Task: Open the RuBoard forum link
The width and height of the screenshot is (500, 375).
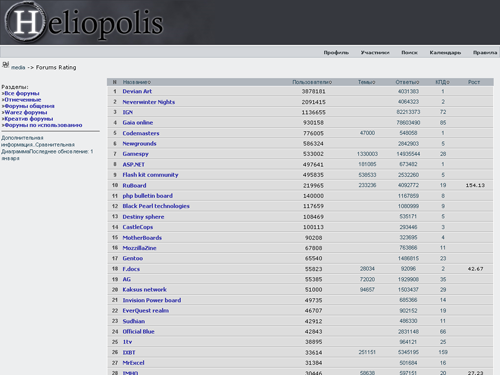Action: [134, 186]
